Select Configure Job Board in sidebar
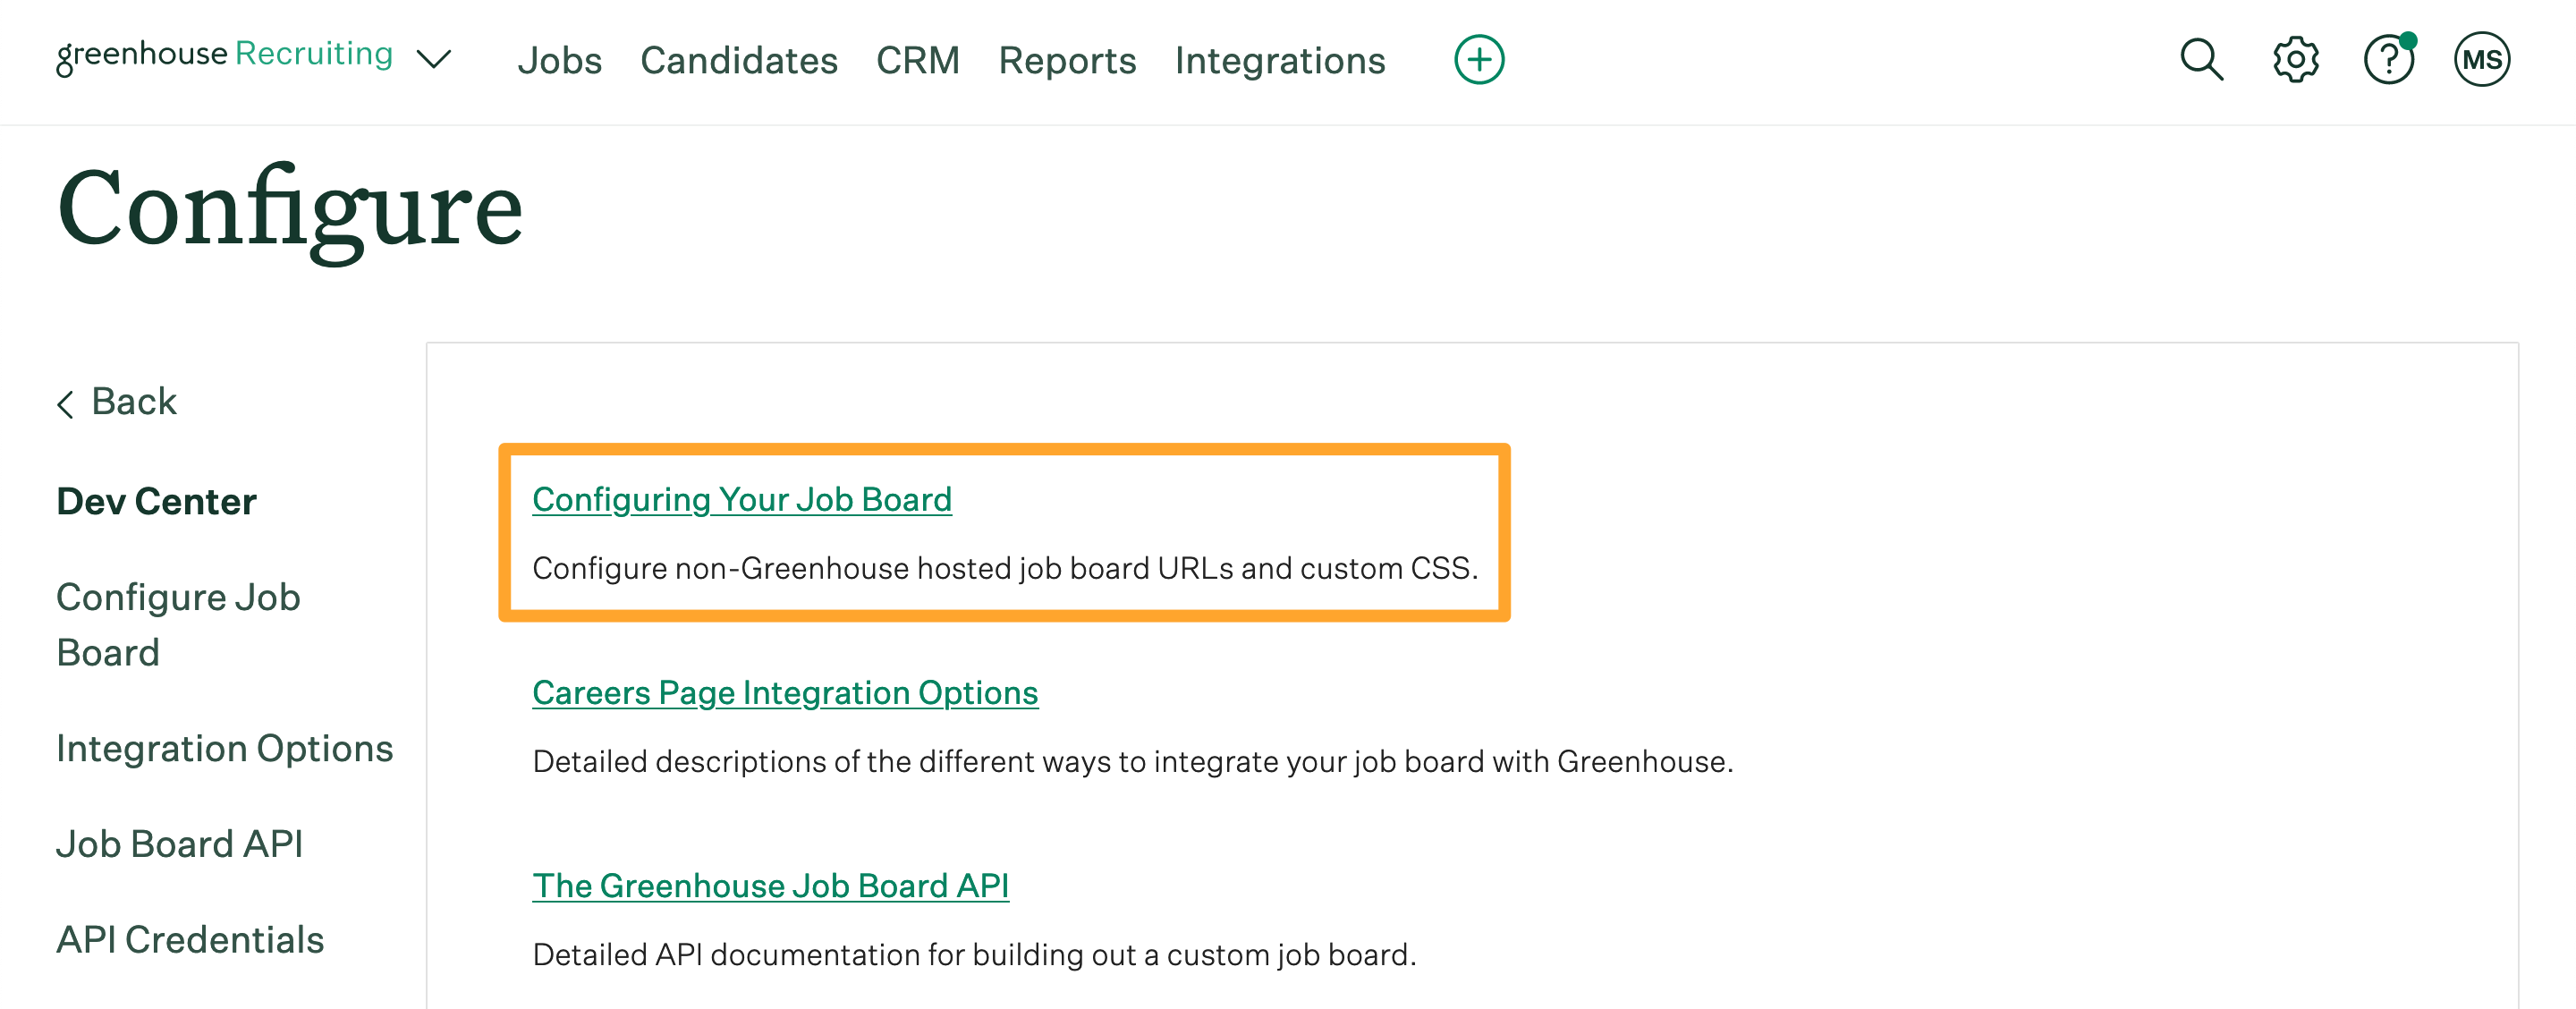Viewport: 2576px width, 1009px height. (x=178, y=624)
